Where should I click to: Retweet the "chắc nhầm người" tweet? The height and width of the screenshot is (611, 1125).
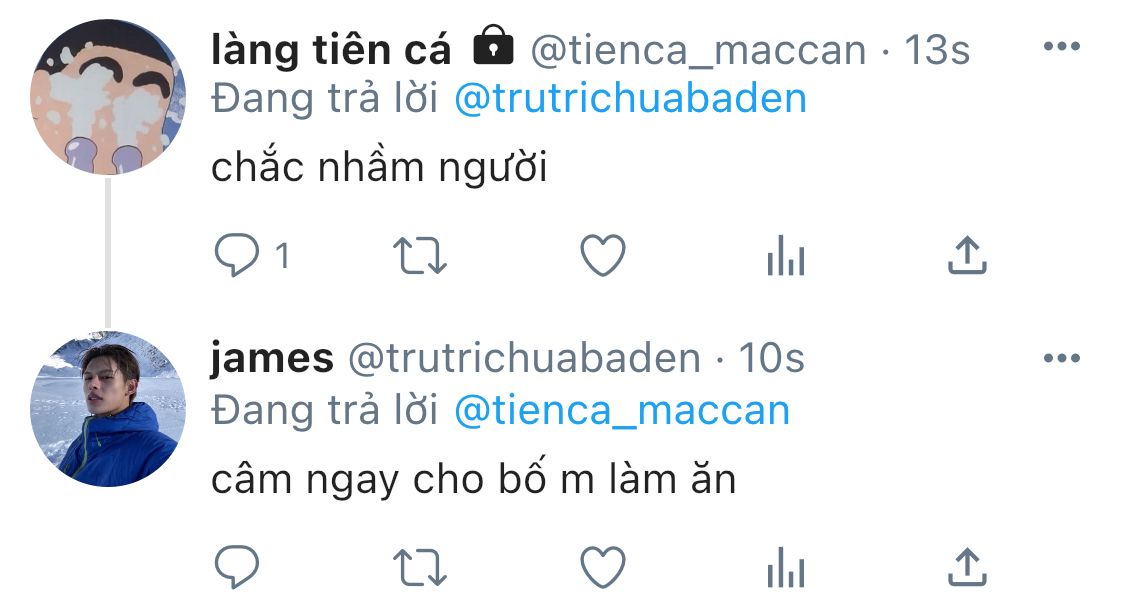tap(420, 256)
